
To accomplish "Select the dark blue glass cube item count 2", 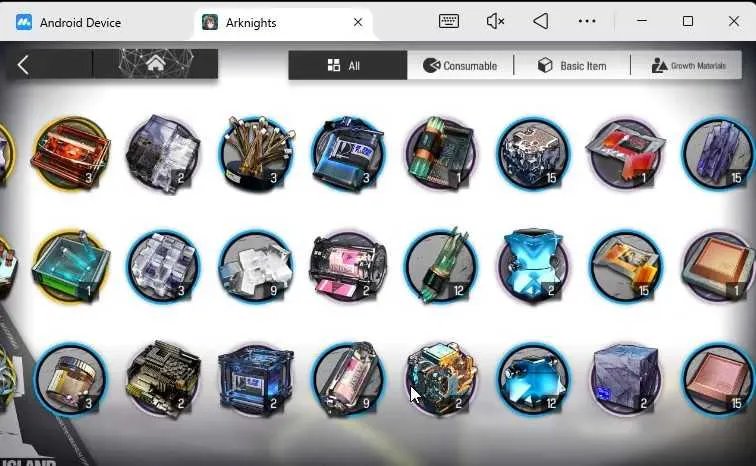I will 256,379.
